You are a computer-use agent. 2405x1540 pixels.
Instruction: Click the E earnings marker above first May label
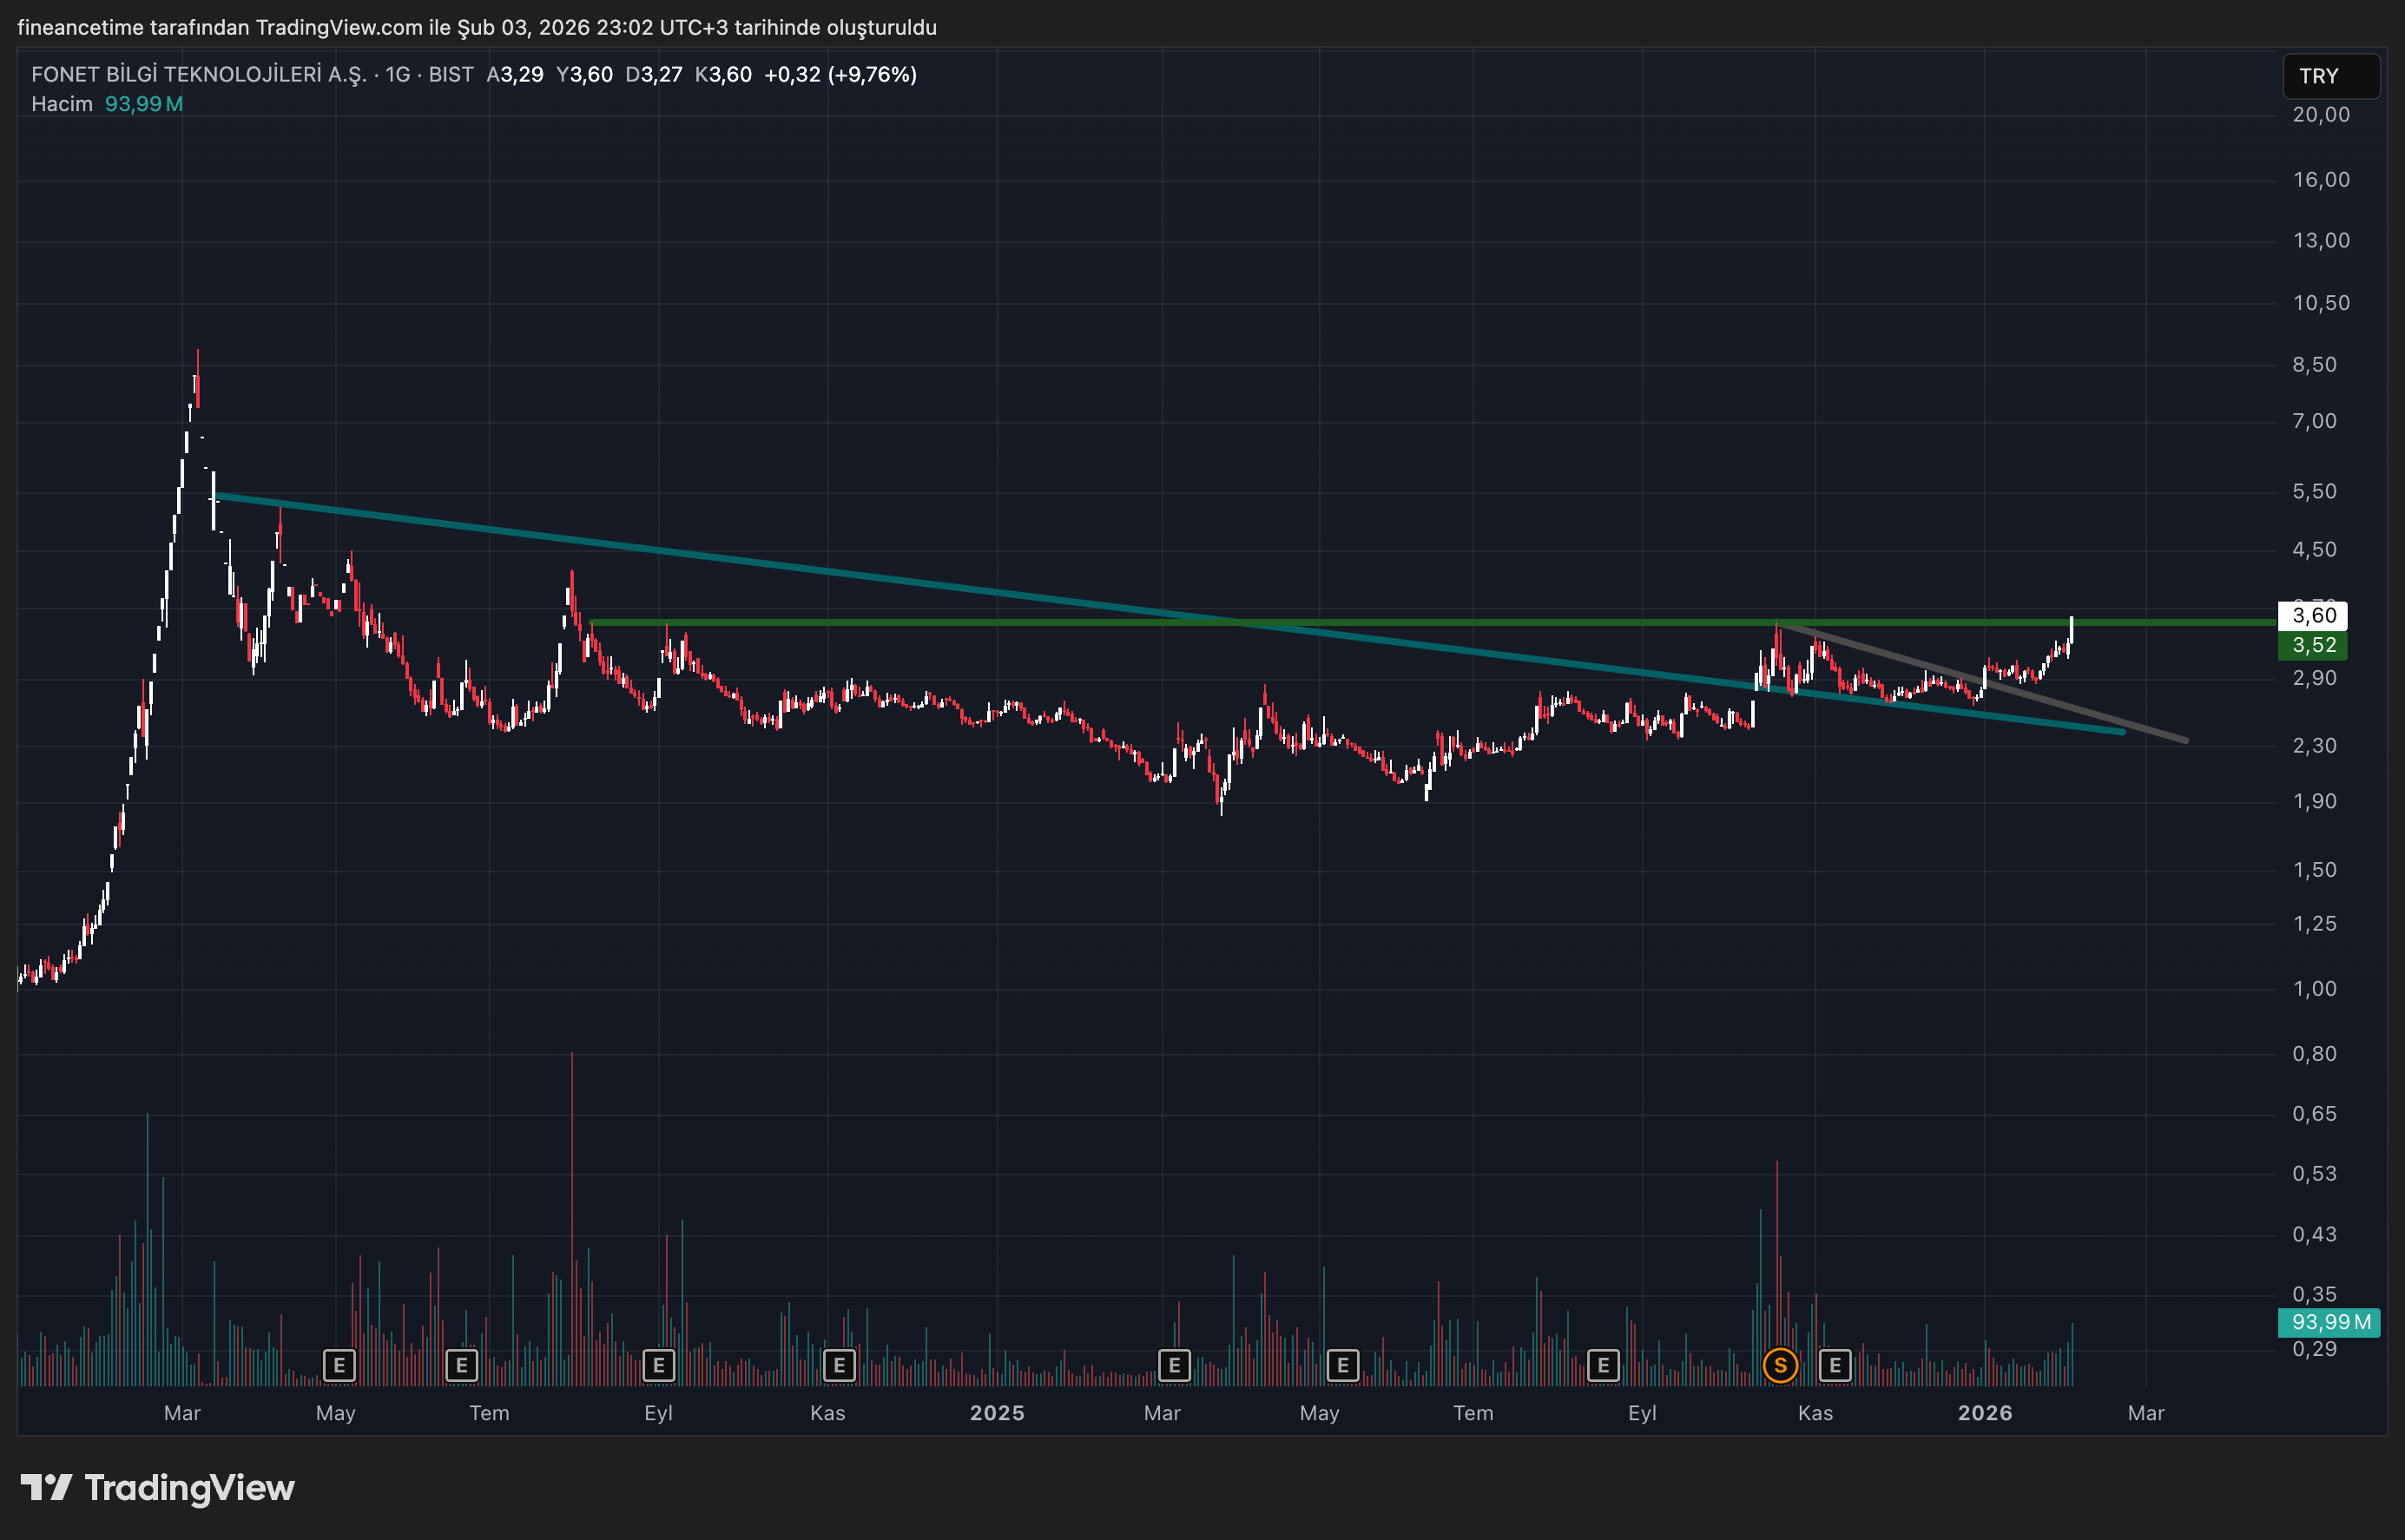click(x=339, y=1365)
